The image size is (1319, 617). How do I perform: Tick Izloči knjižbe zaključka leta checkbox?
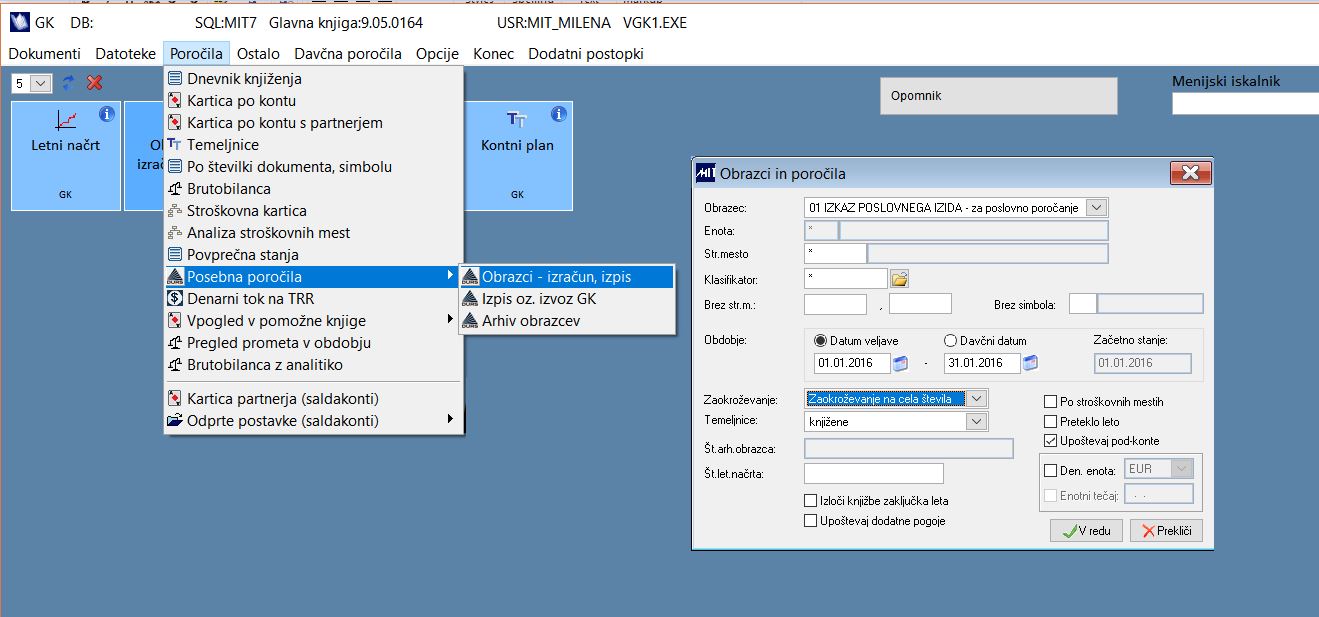pos(810,501)
